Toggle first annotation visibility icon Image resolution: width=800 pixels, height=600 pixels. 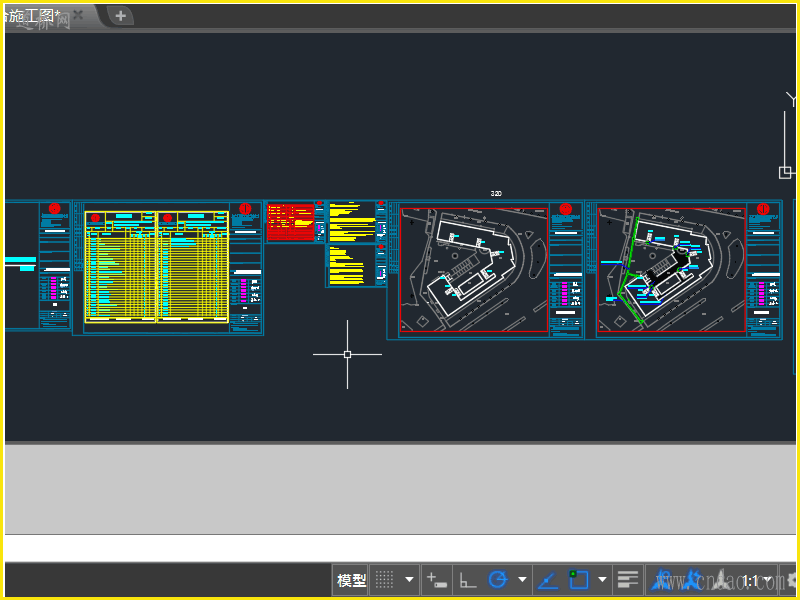662,580
